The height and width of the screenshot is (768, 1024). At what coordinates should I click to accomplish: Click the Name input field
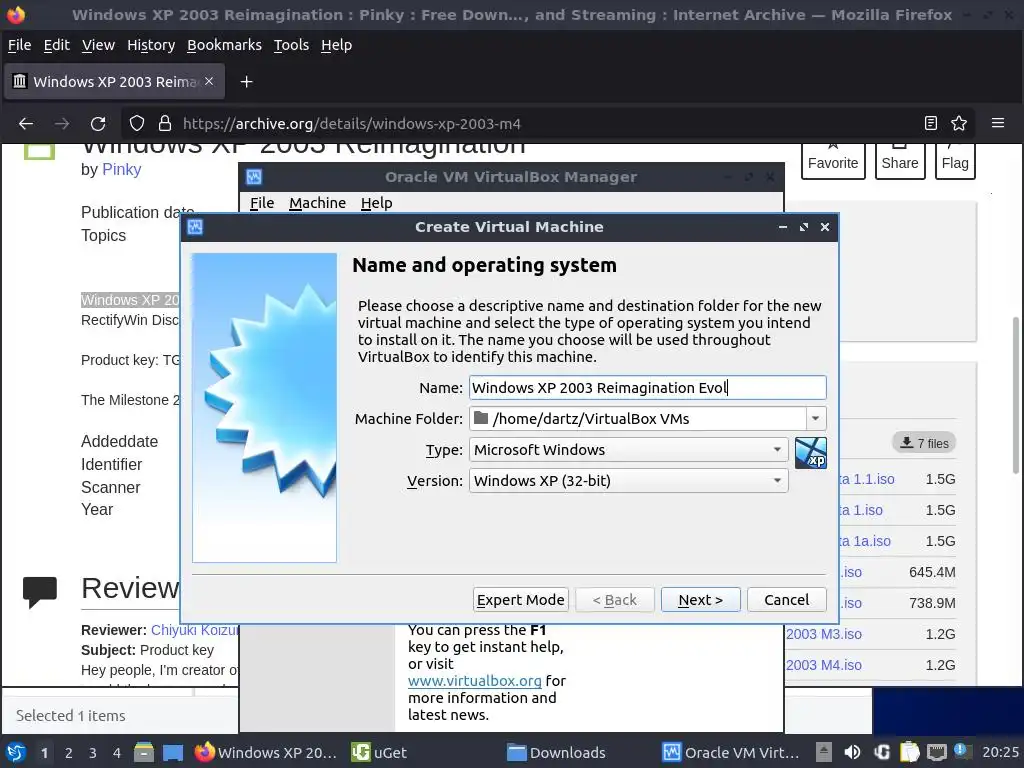647,388
